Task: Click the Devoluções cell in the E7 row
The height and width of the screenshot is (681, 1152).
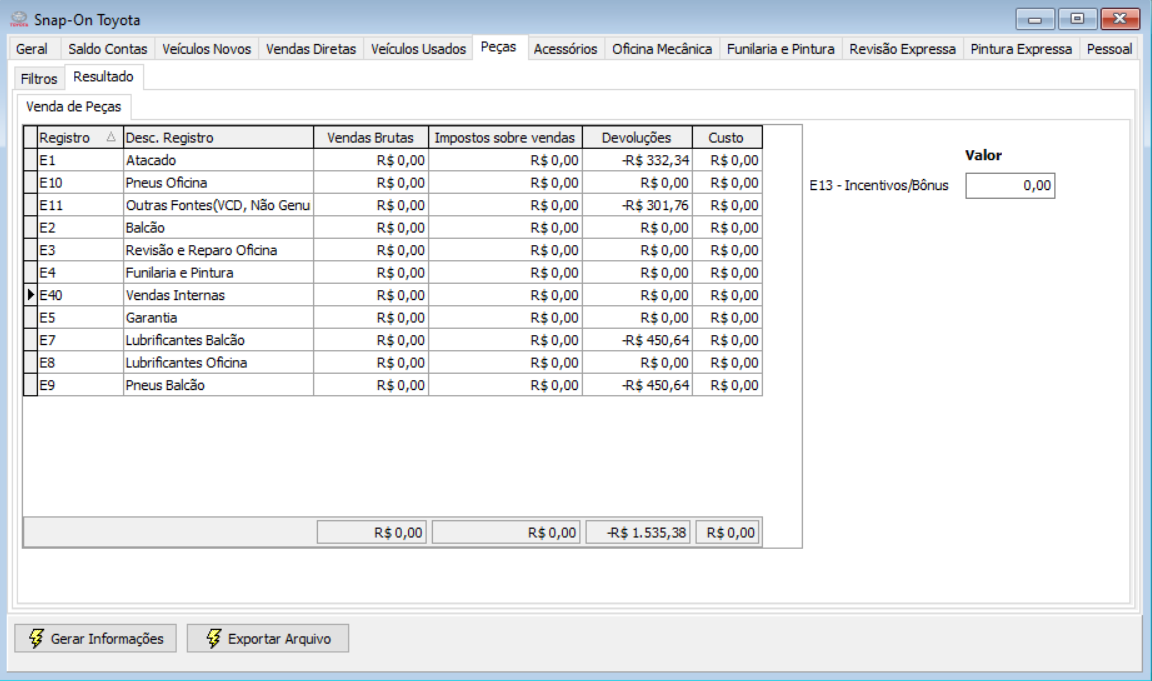Action: [637, 340]
